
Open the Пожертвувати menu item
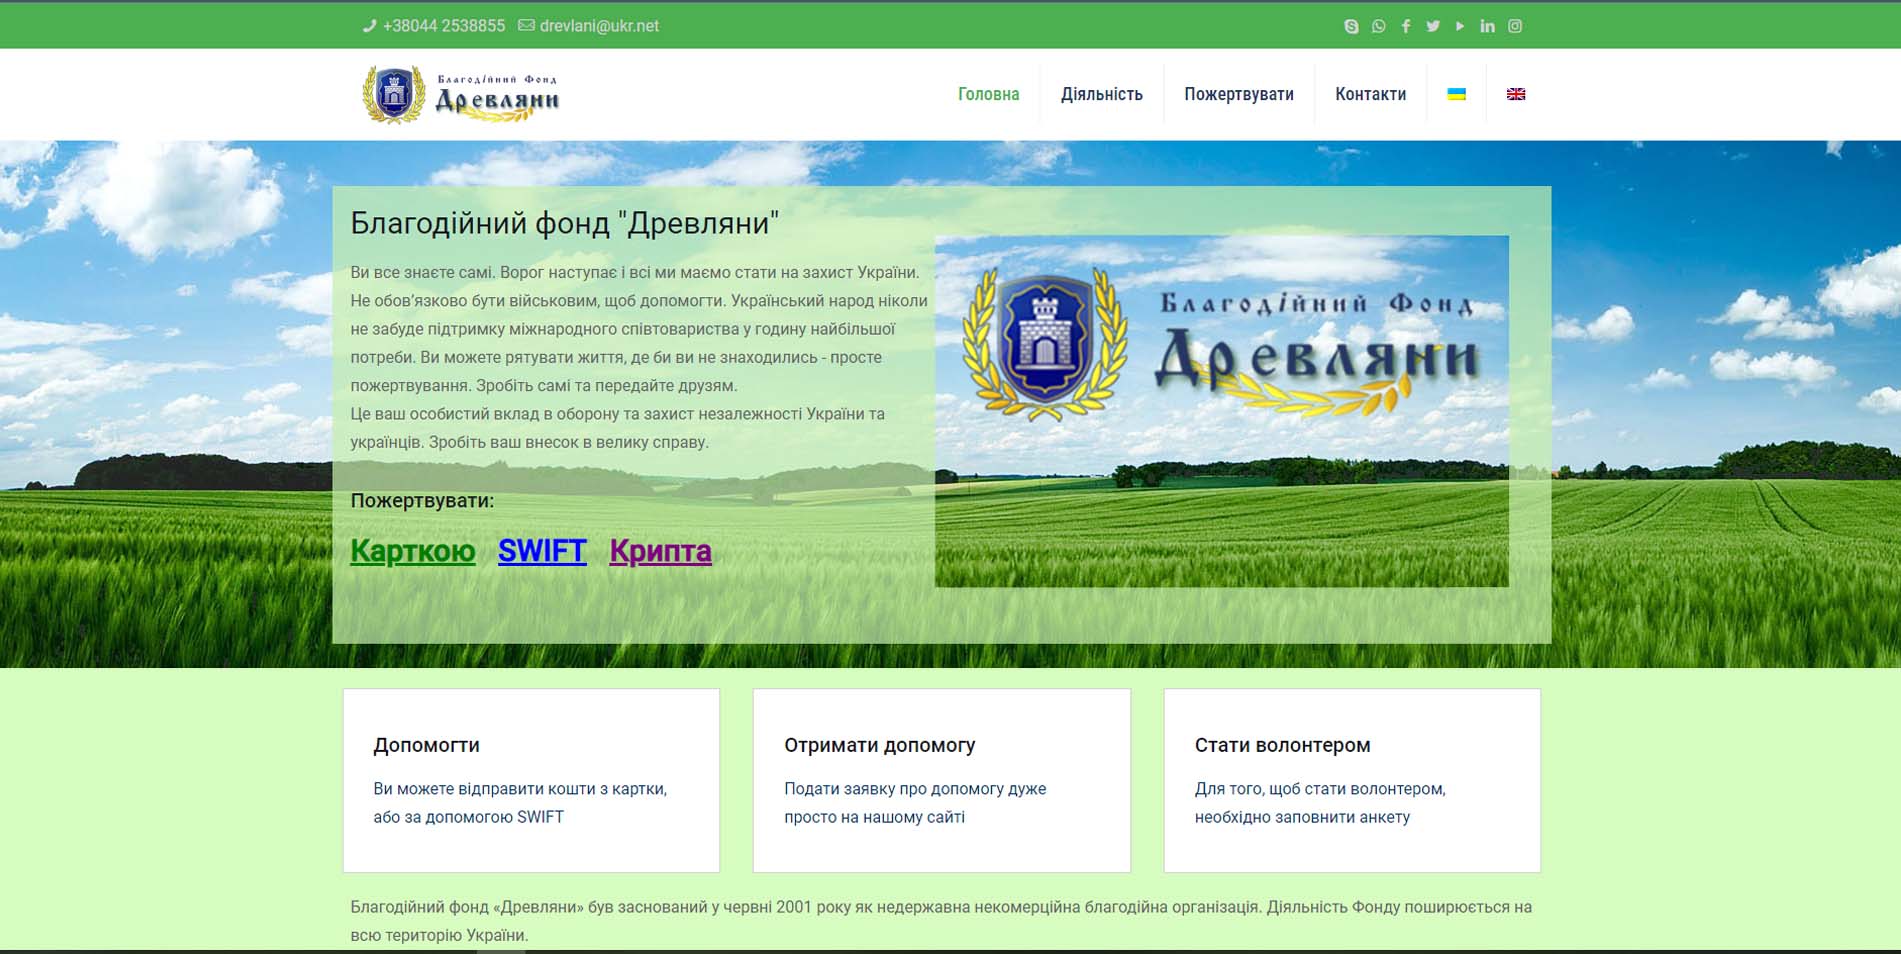coord(1239,94)
